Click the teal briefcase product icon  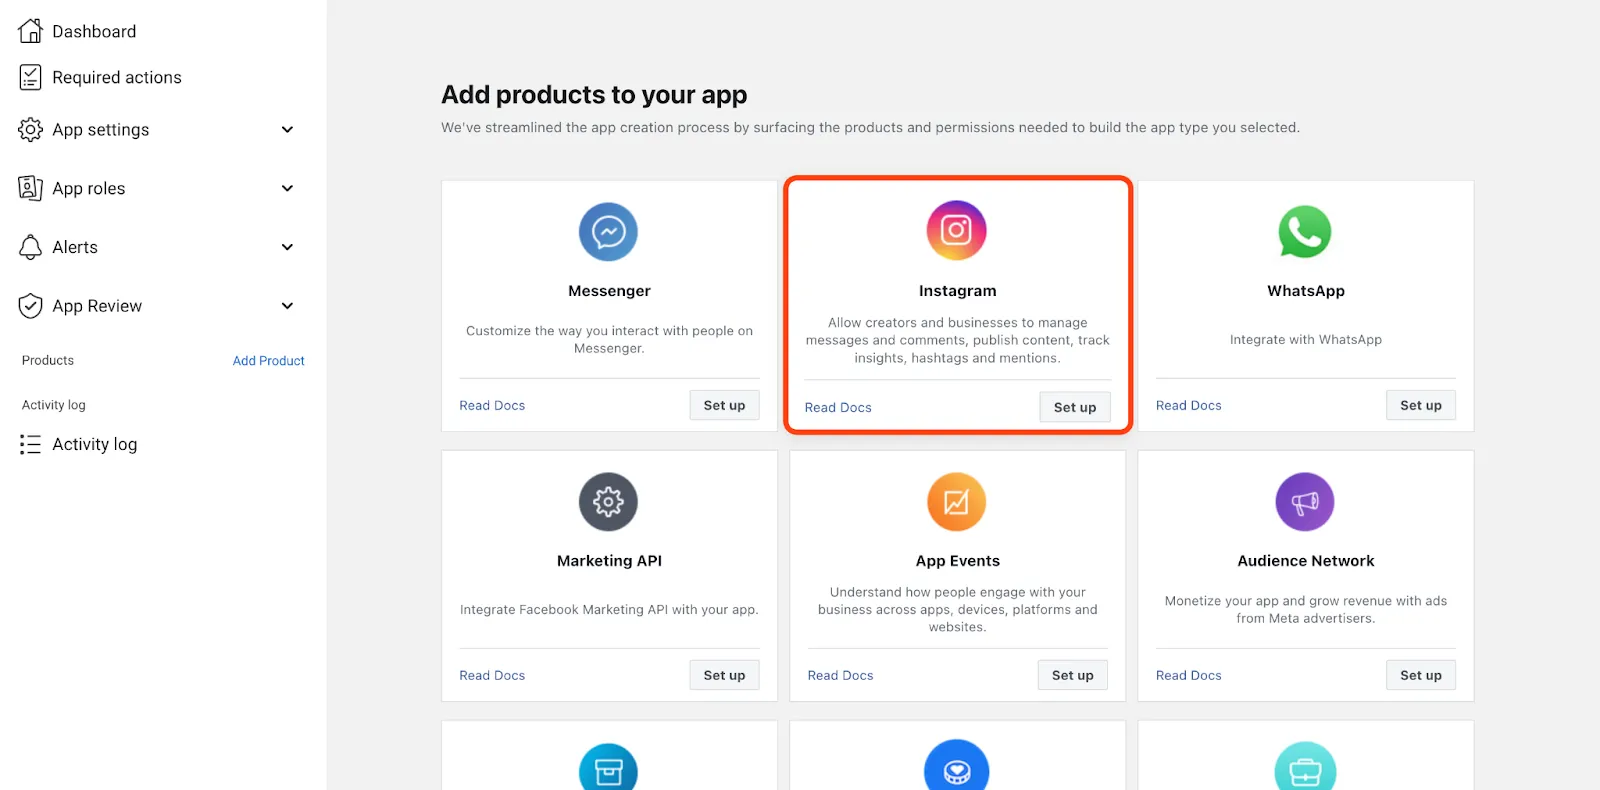1305,768
